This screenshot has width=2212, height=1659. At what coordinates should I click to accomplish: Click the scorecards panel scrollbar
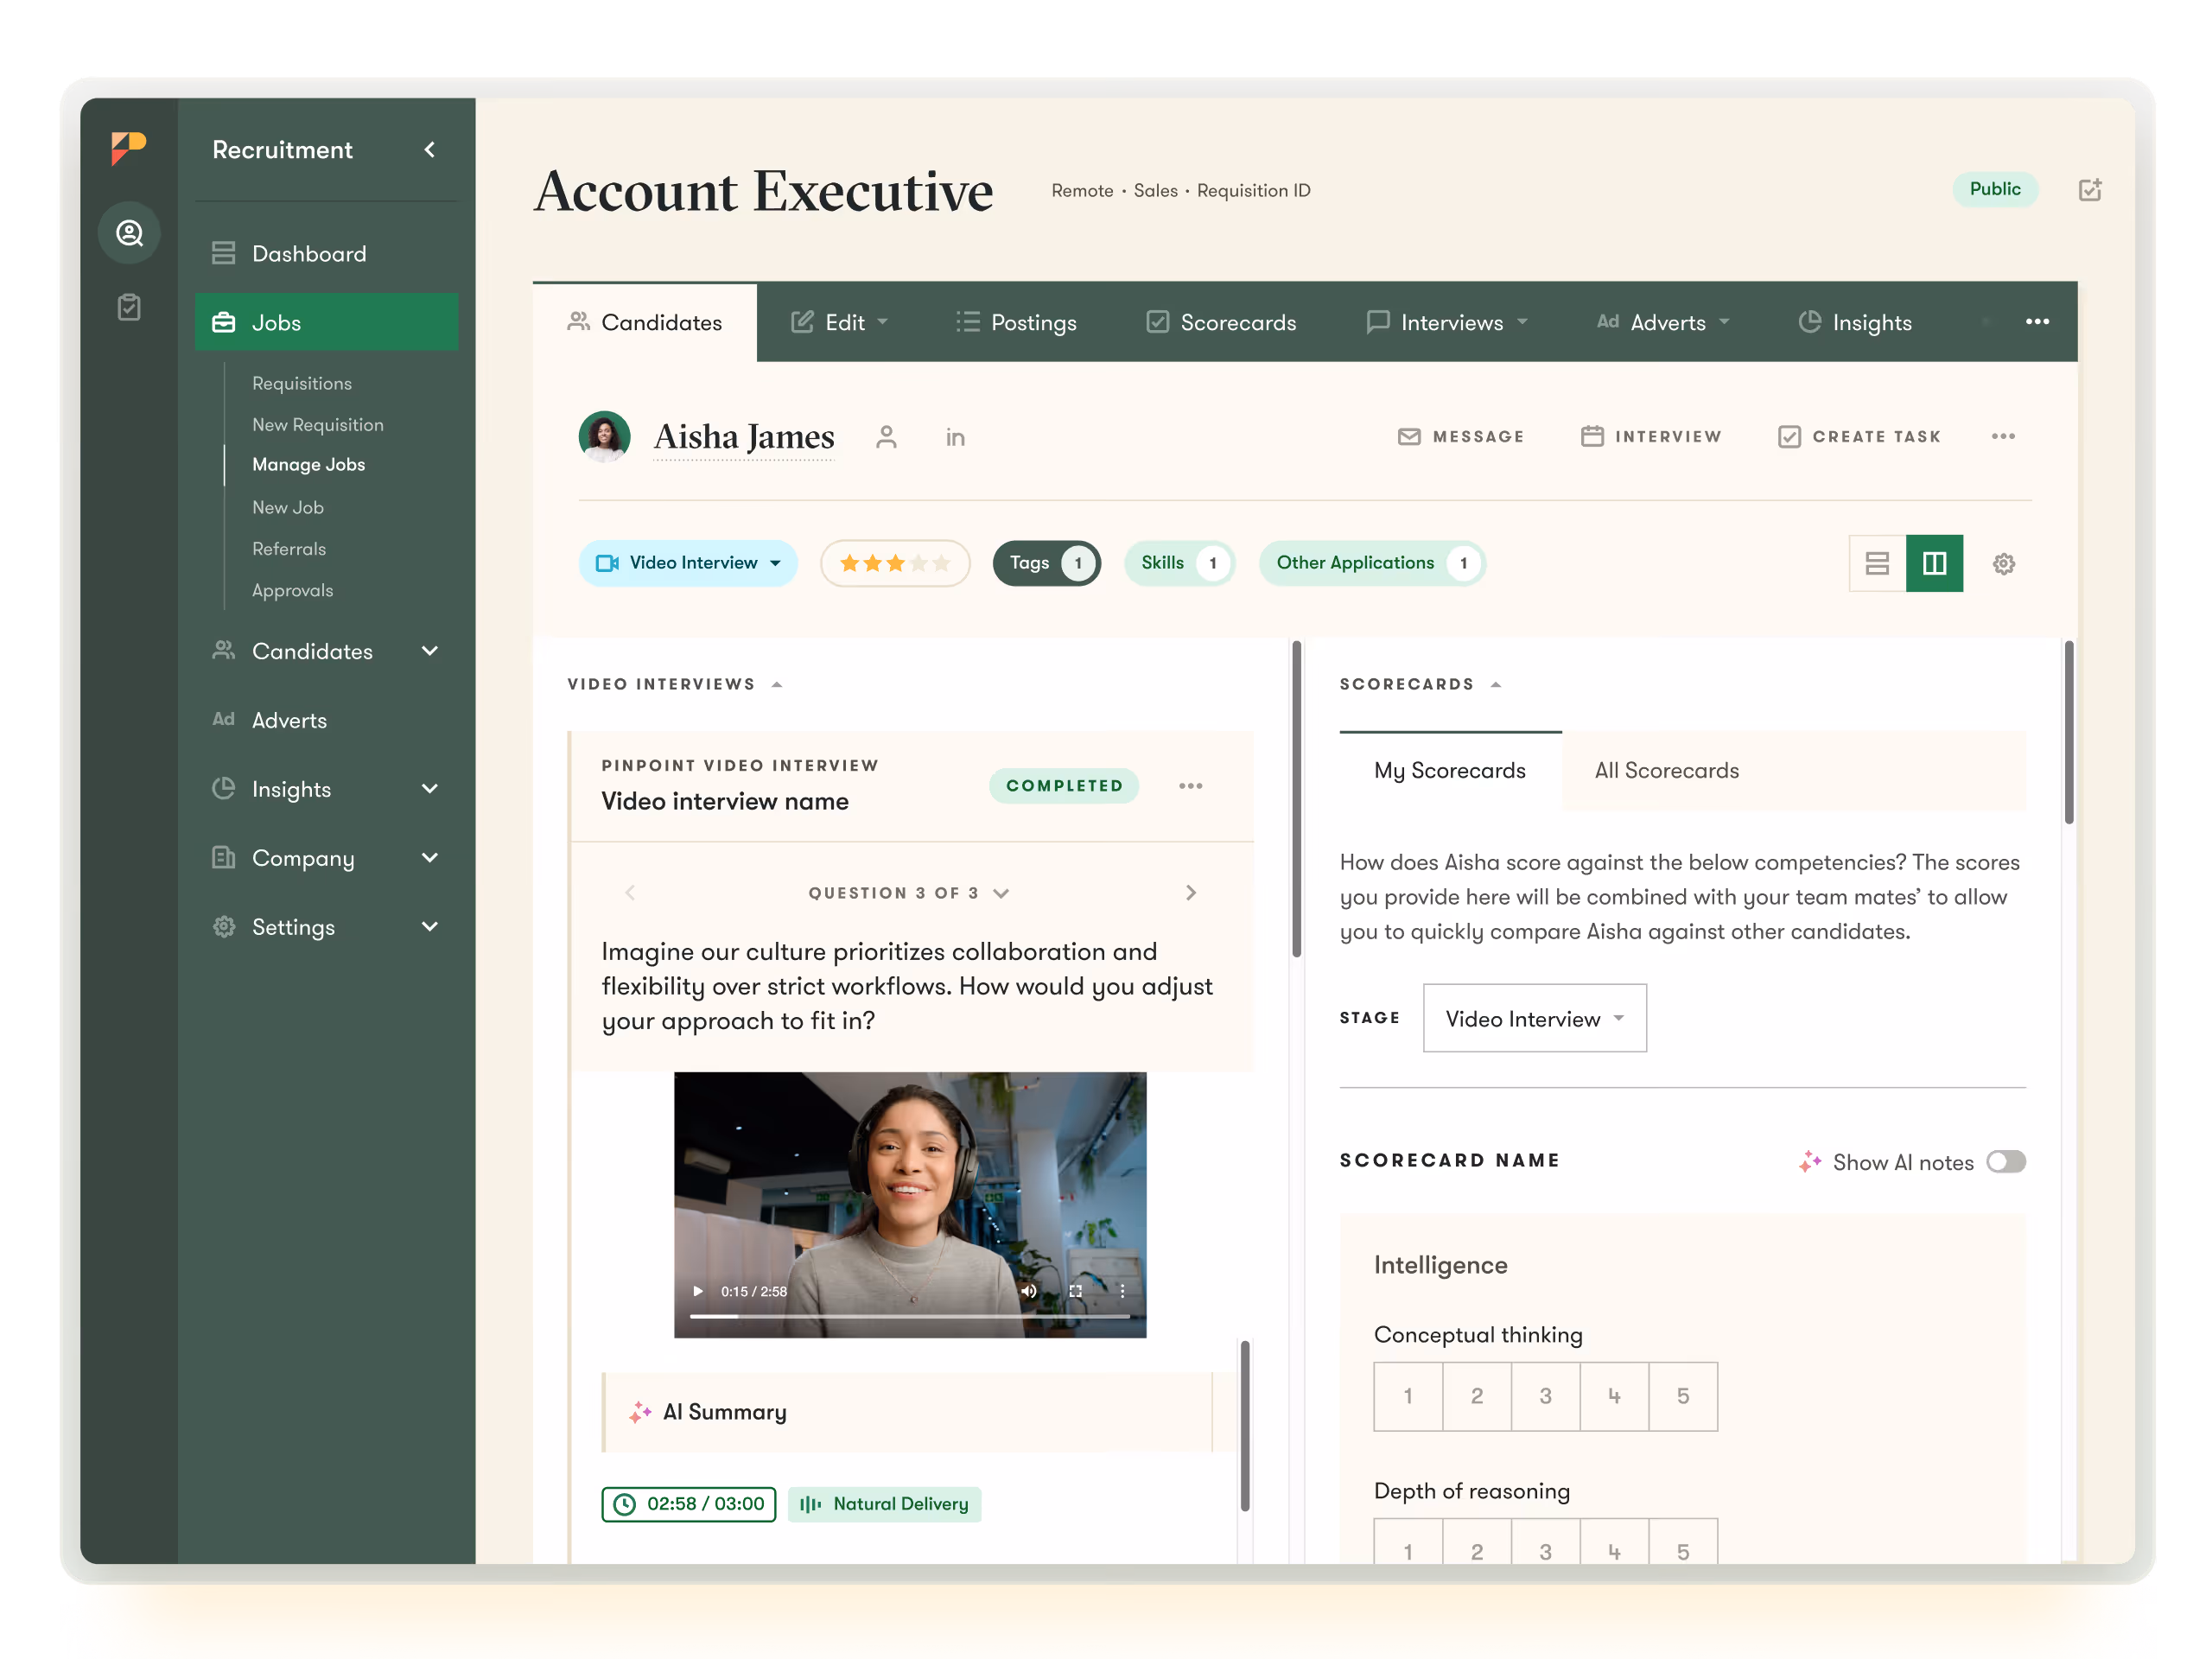click(2069, 734)
